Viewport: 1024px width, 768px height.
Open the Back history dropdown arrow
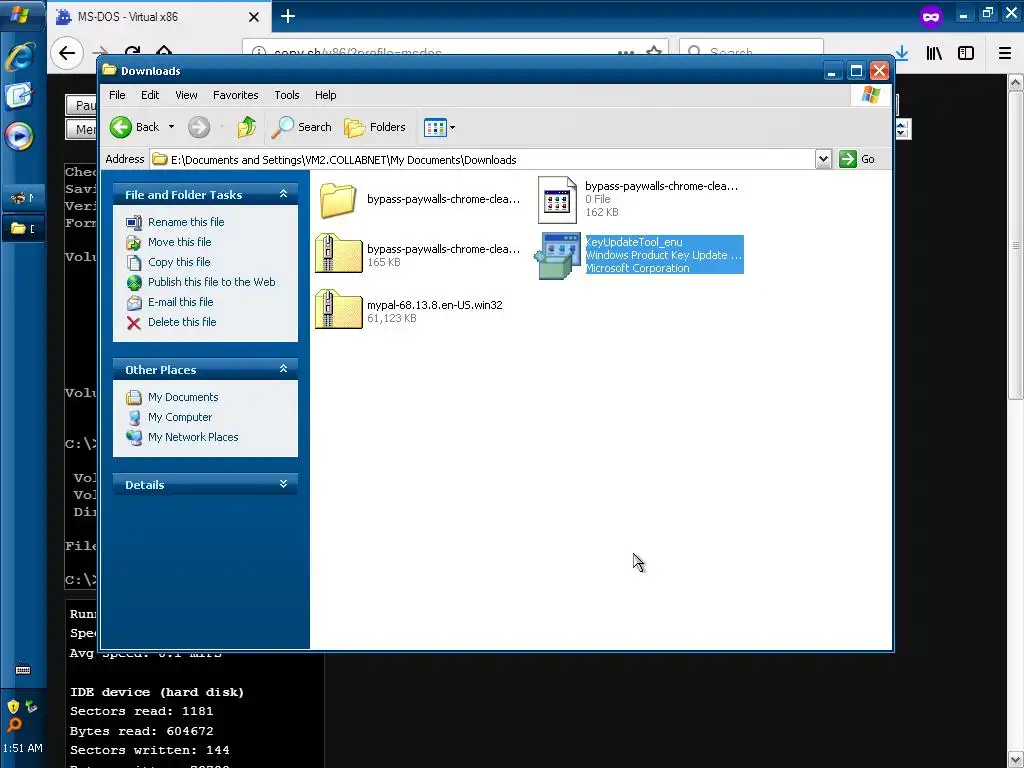point(171,127)
